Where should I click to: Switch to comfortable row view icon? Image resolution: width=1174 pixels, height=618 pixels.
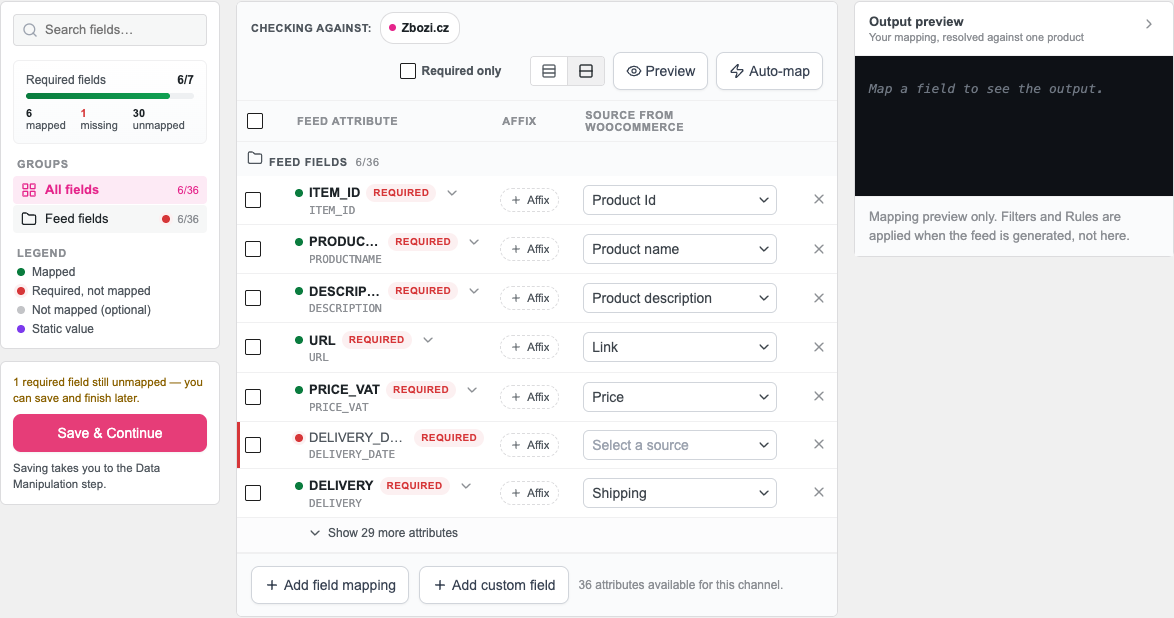(x=586, y=71)
